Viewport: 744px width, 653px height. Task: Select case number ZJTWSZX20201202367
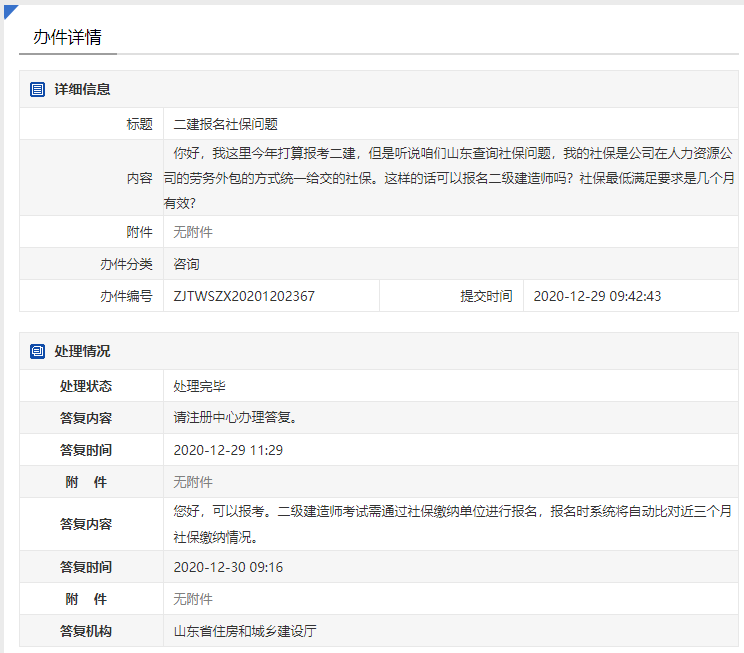pyautogui.click(x=244, y=296)
